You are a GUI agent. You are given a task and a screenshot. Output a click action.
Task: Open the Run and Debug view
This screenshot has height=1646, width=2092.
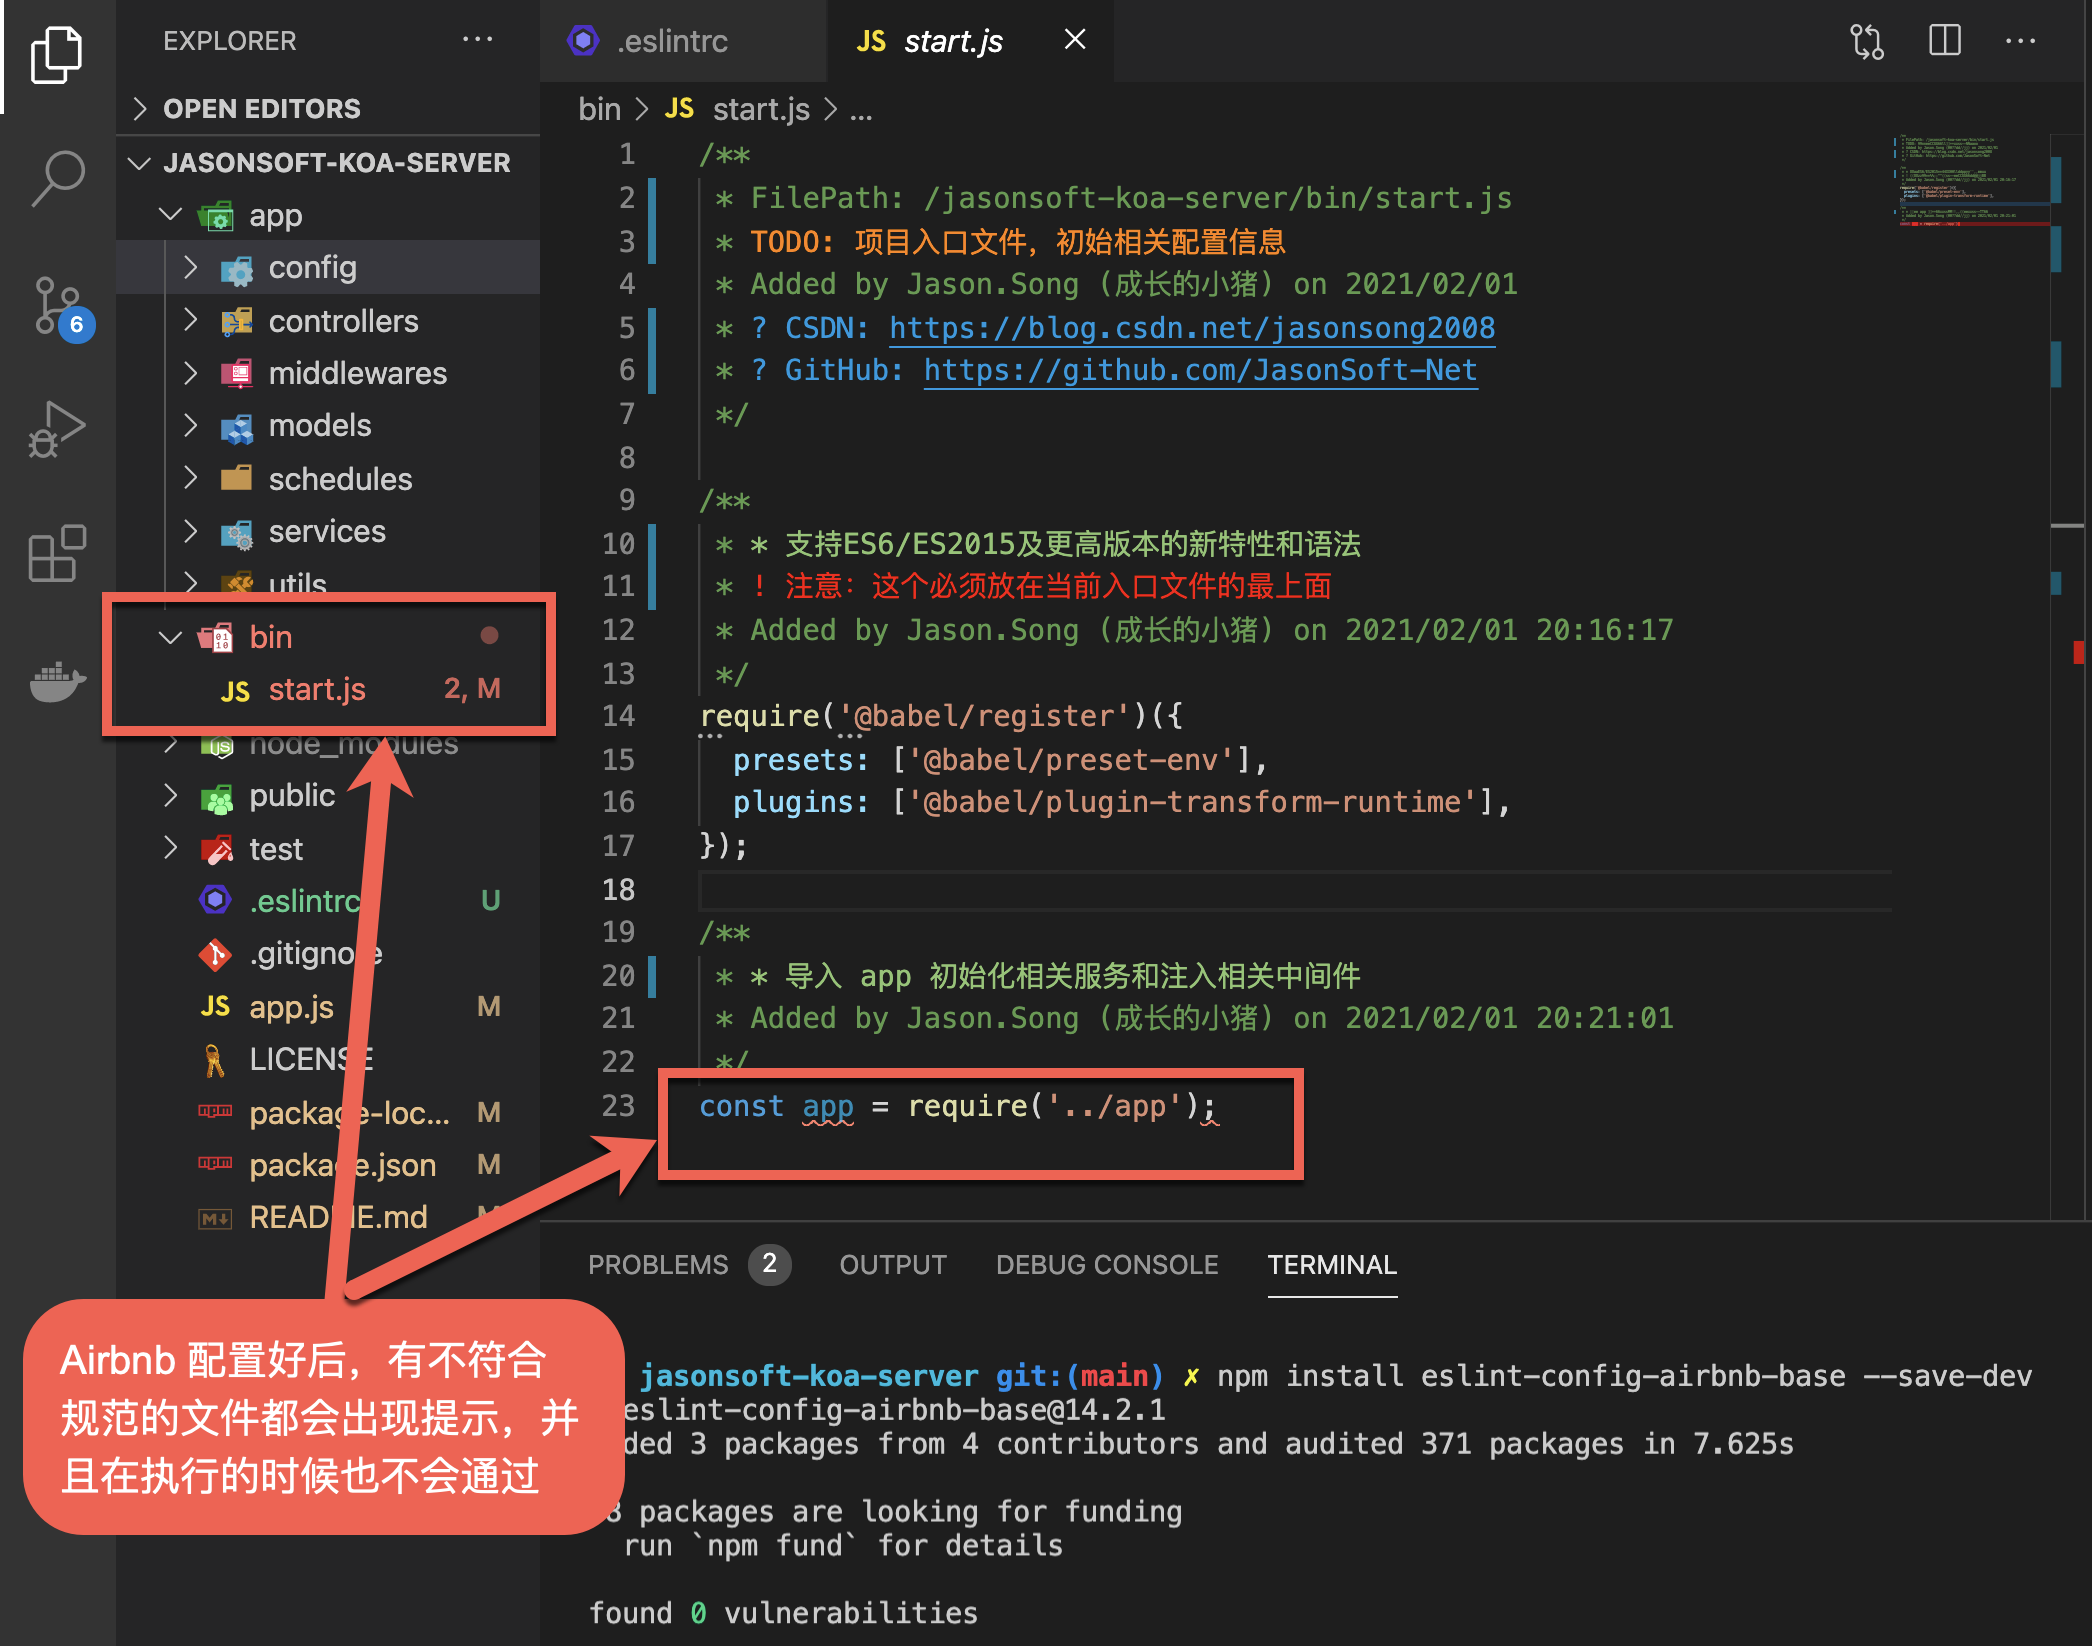[56, 430]
